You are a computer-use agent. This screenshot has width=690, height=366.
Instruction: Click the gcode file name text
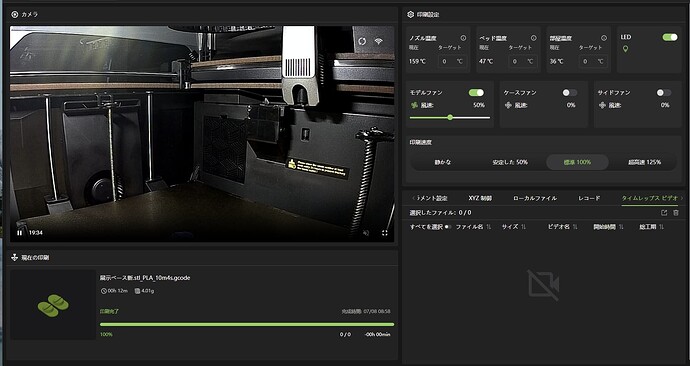(145, 278)
